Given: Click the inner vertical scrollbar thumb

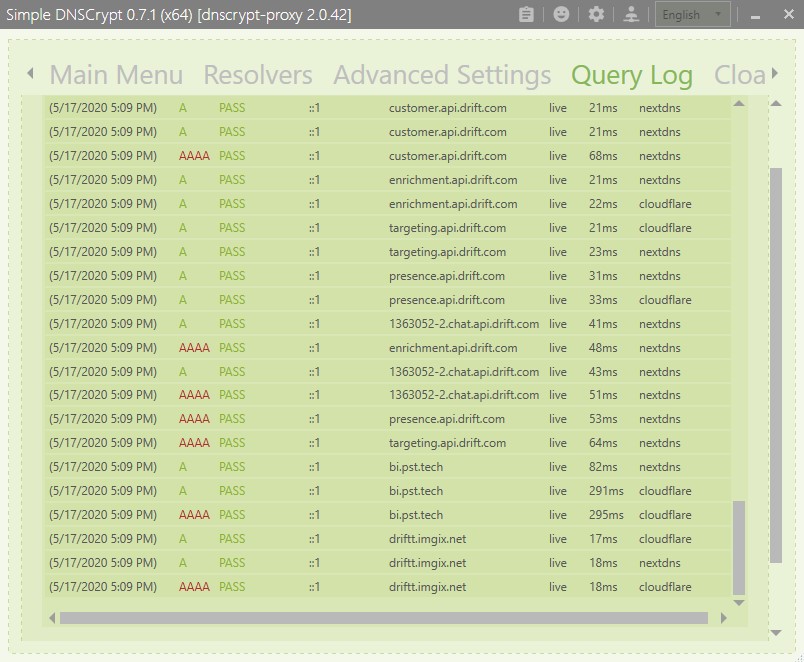Looking at the screenshot, I should click(739, 548).
